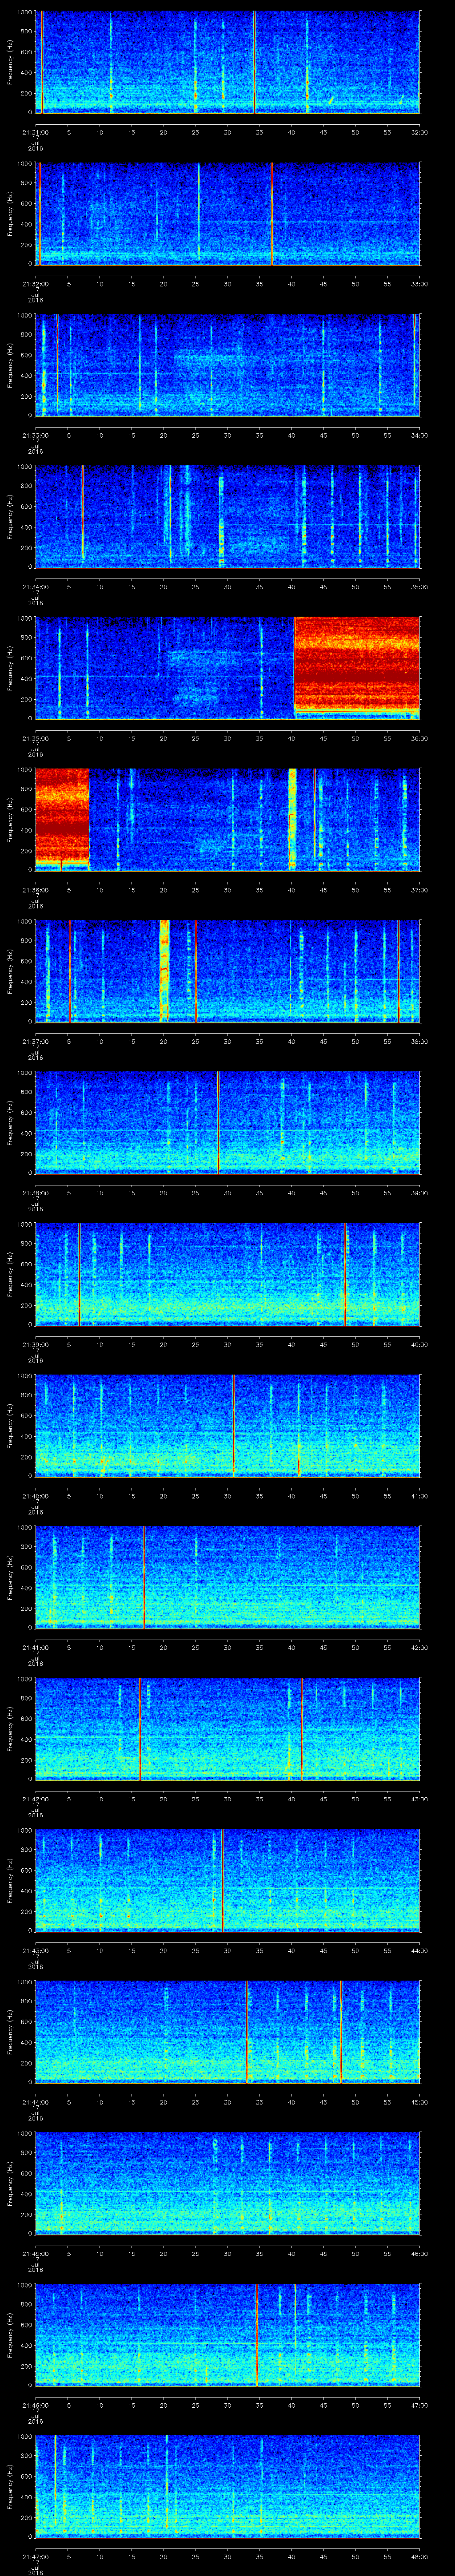
Task: Open the spectrogram starting at 21:38:00
Action: click(x=227, y=1123)
